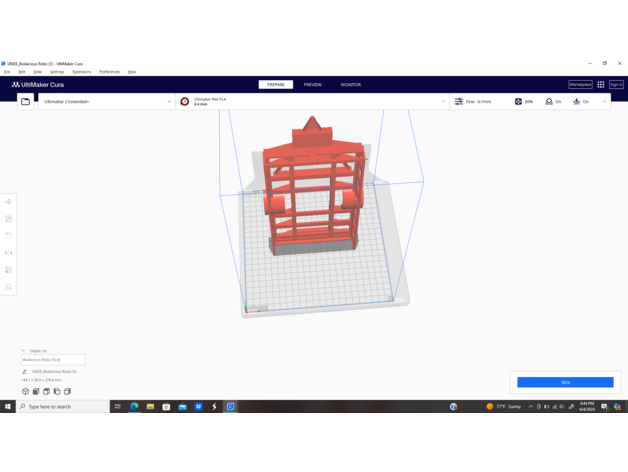Click the pencil icon to rename job
This screenshot has height=472, width=628.
coord(25,372)
